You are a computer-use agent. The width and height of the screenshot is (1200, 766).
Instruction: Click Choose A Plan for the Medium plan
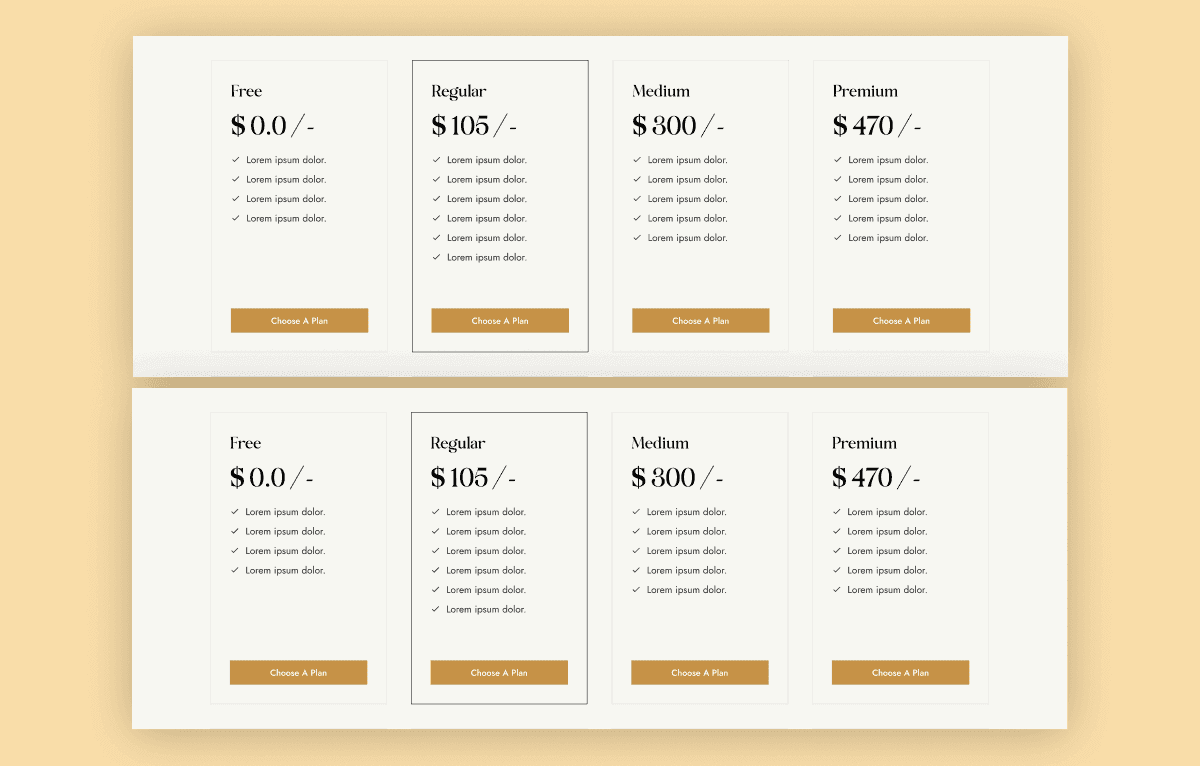coord(700,320)
